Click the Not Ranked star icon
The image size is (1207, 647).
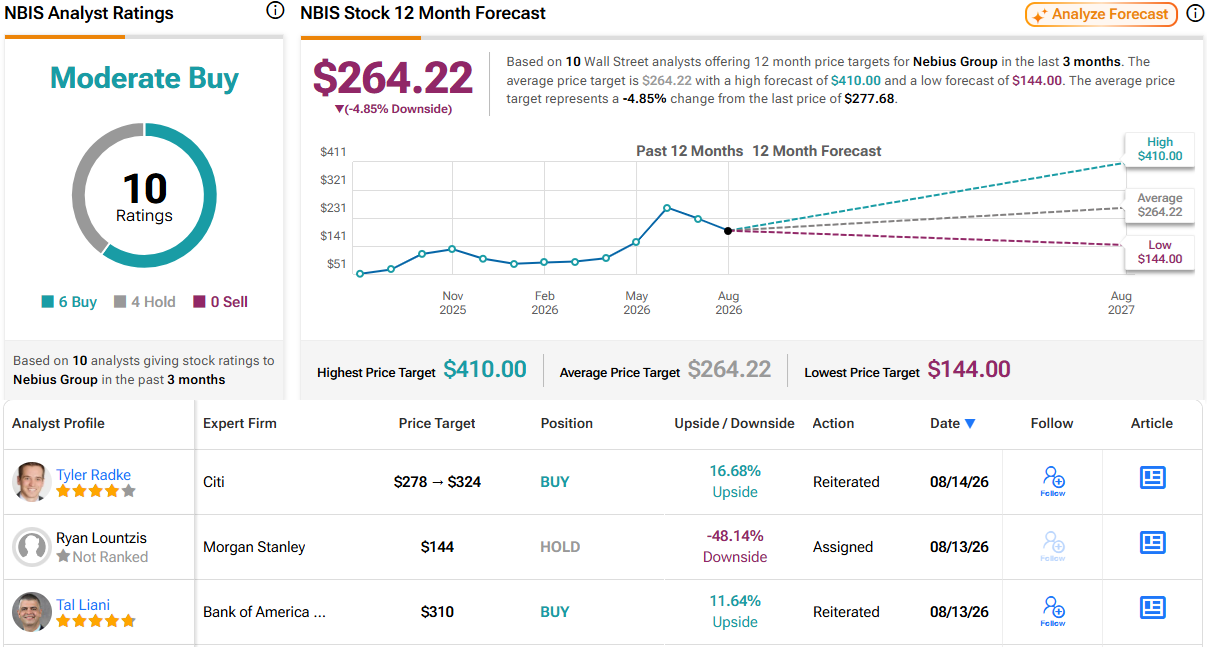coord(63,556)
